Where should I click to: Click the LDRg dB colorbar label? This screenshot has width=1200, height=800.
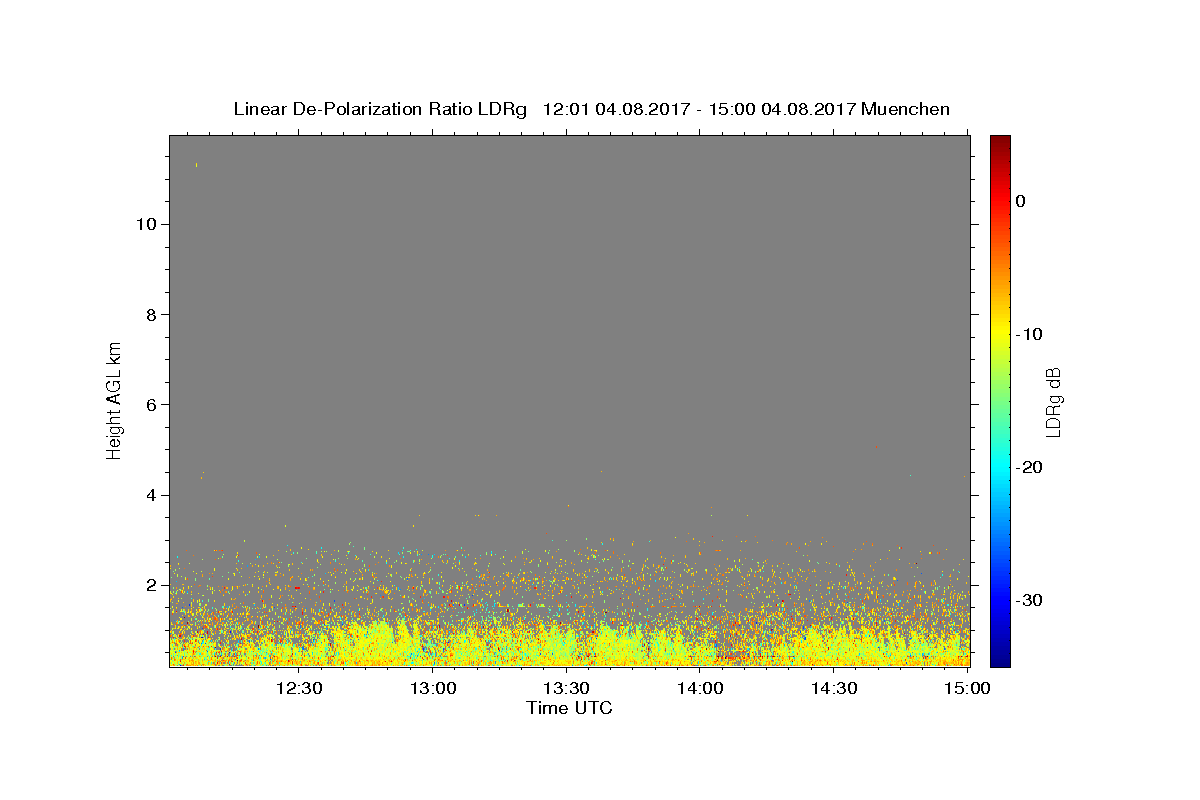(x=1053, y=400)
